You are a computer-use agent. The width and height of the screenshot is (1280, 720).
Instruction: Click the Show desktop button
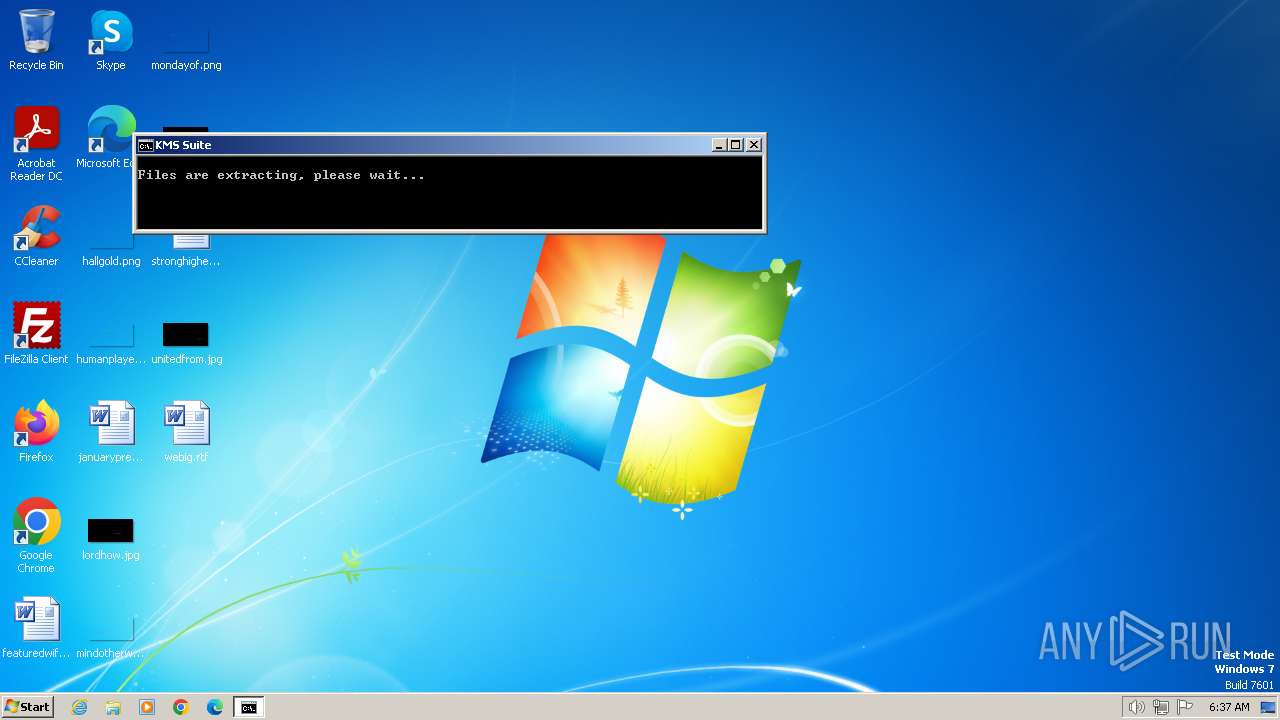[1269, 707]
